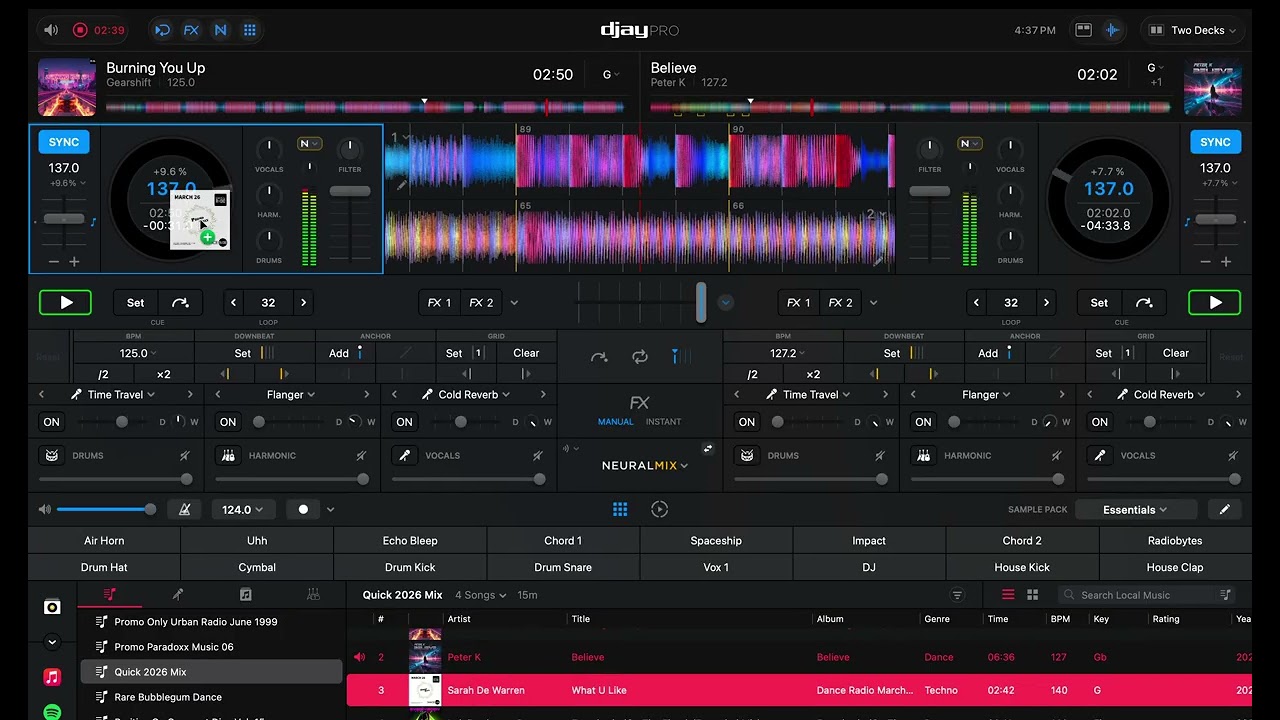This screenshot has height=720, width=1280.
Task: Click the metronome icon in sampler bar
Action: coord(184,509)
